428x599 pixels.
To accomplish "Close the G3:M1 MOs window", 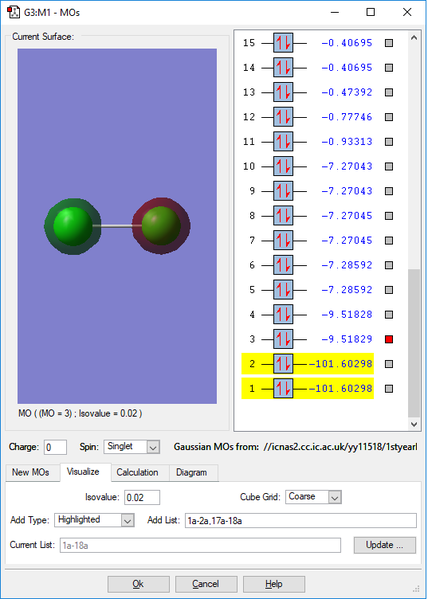I will click(407, 12).
